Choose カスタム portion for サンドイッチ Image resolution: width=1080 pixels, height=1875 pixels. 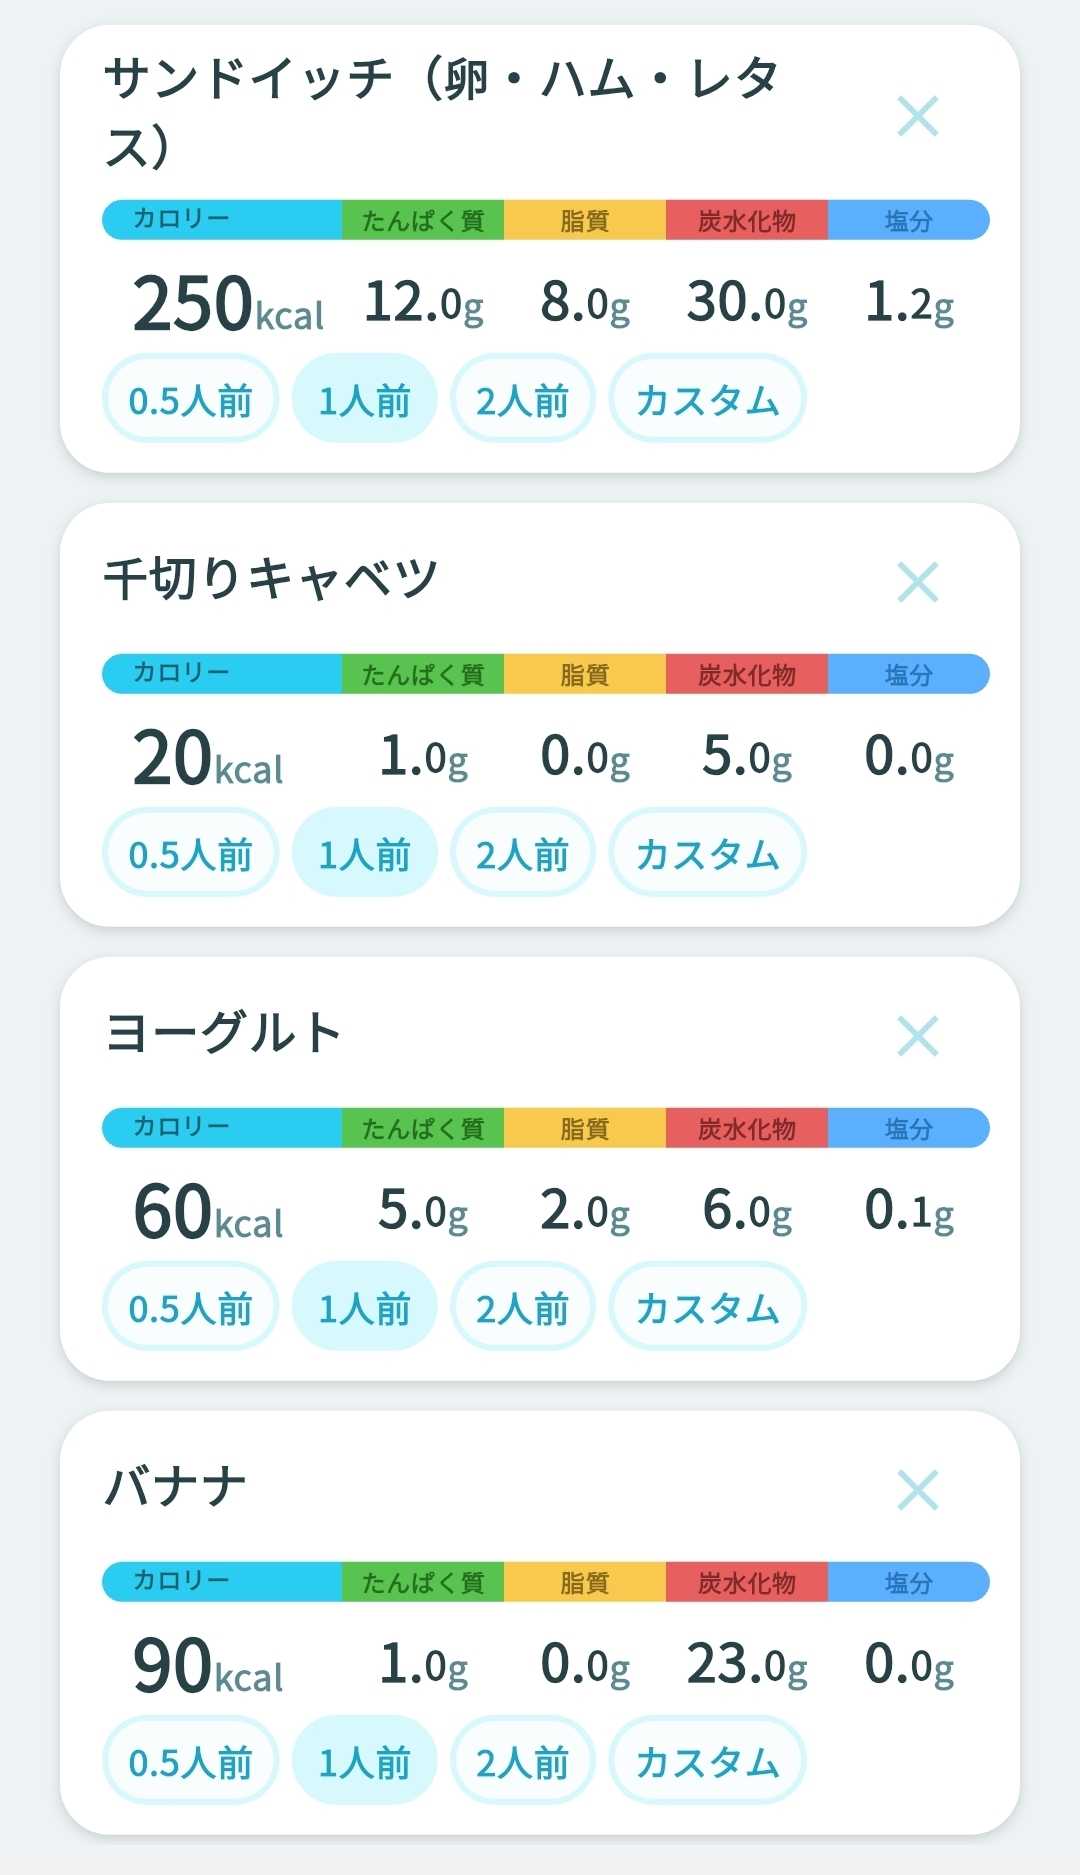coord(707,399)
